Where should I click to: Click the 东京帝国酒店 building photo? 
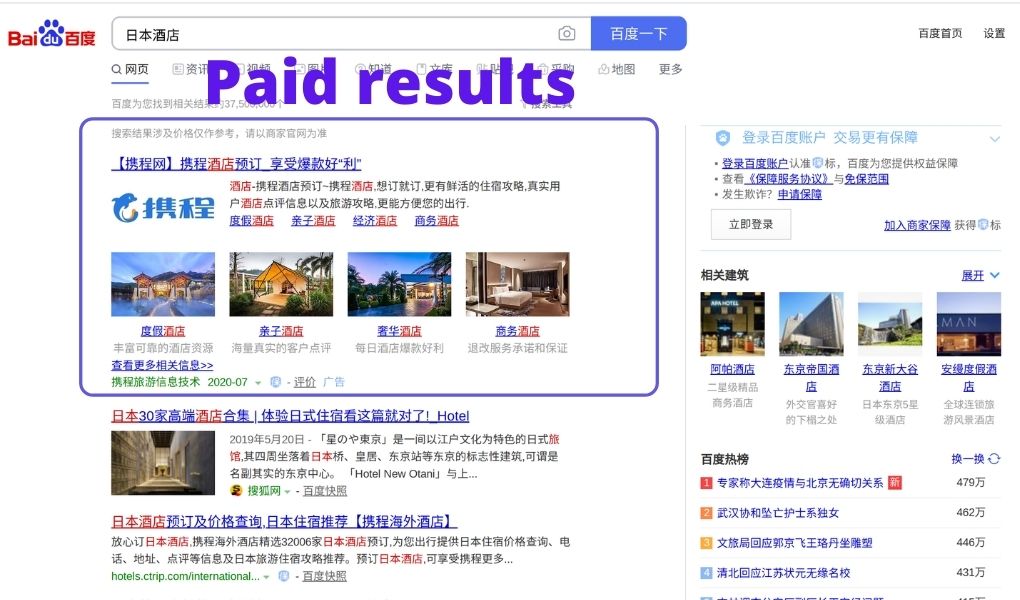(x=811, y=324)
